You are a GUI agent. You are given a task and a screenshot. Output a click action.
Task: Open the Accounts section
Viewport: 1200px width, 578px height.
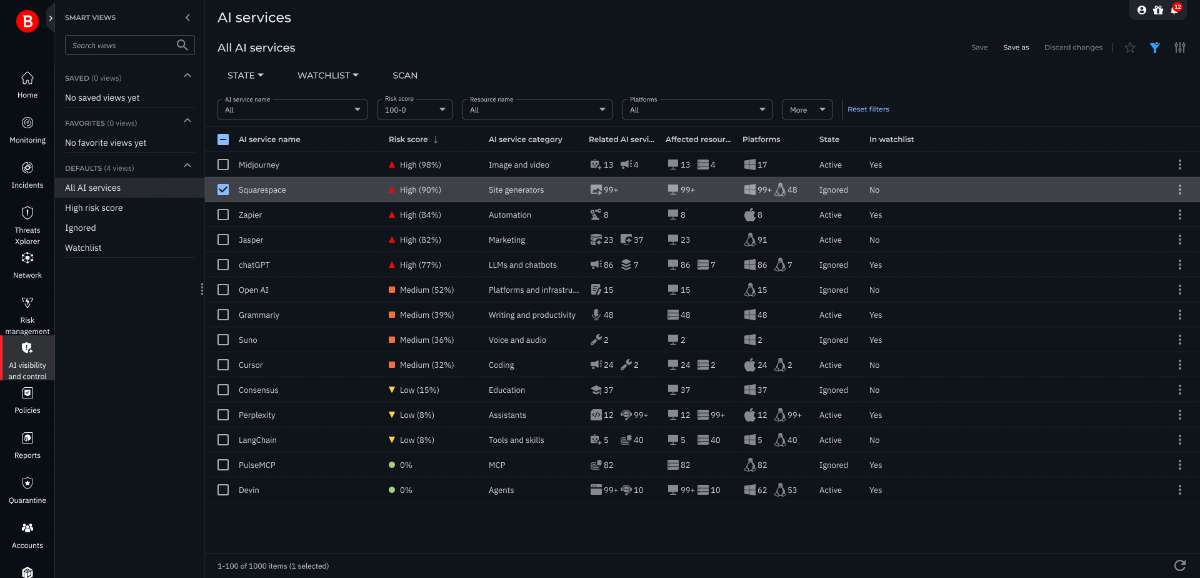click(27, 535)
